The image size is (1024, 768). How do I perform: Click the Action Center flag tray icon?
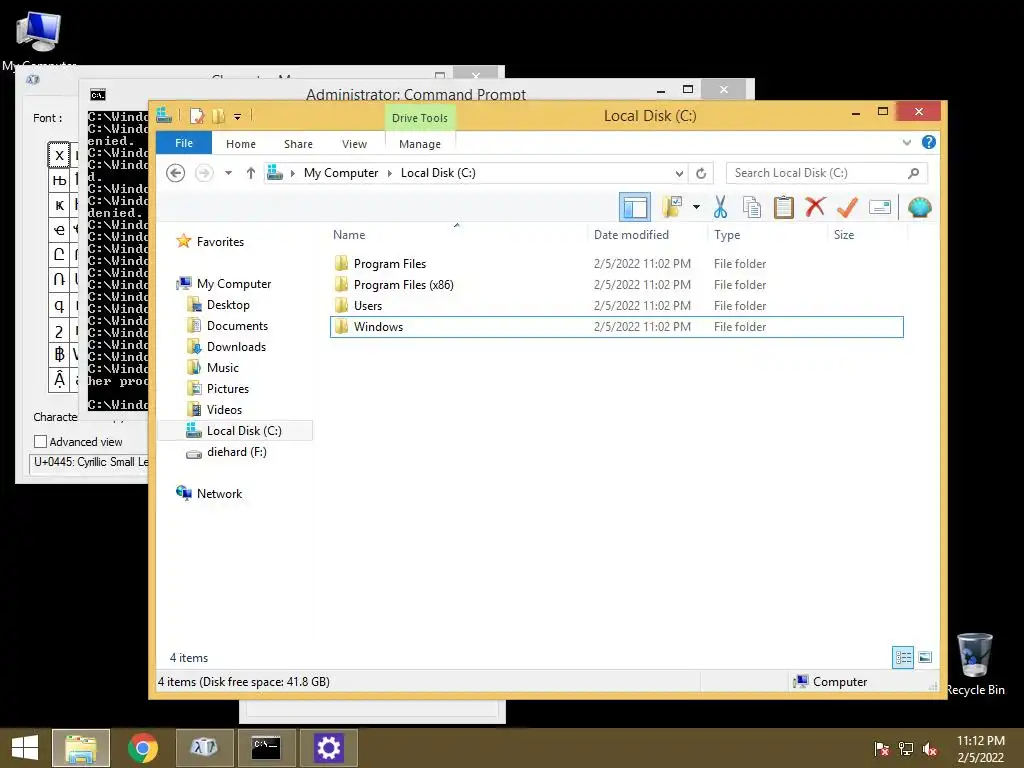tap(881, 748)
